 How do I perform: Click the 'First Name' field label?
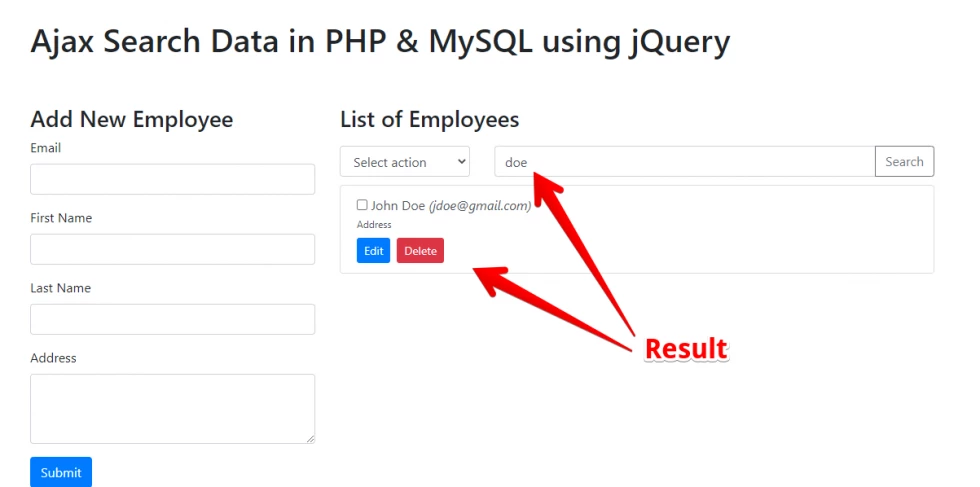[x=61, y=218]
